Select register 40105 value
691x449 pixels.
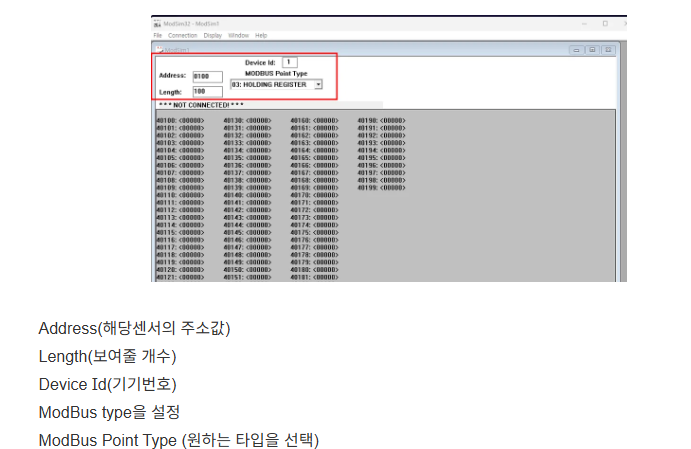[191, 158]
